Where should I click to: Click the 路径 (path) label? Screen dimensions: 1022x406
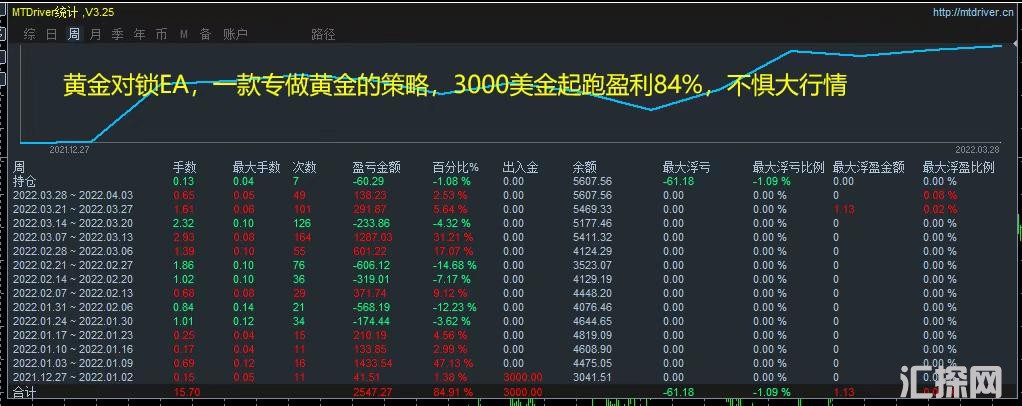tap(323, 34)
